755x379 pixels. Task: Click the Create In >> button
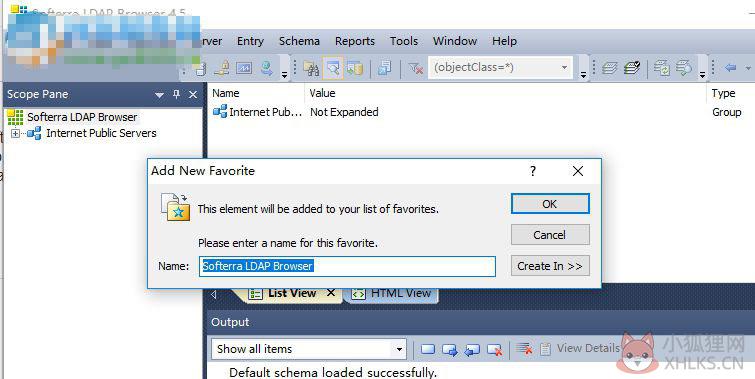pos(550,266)
